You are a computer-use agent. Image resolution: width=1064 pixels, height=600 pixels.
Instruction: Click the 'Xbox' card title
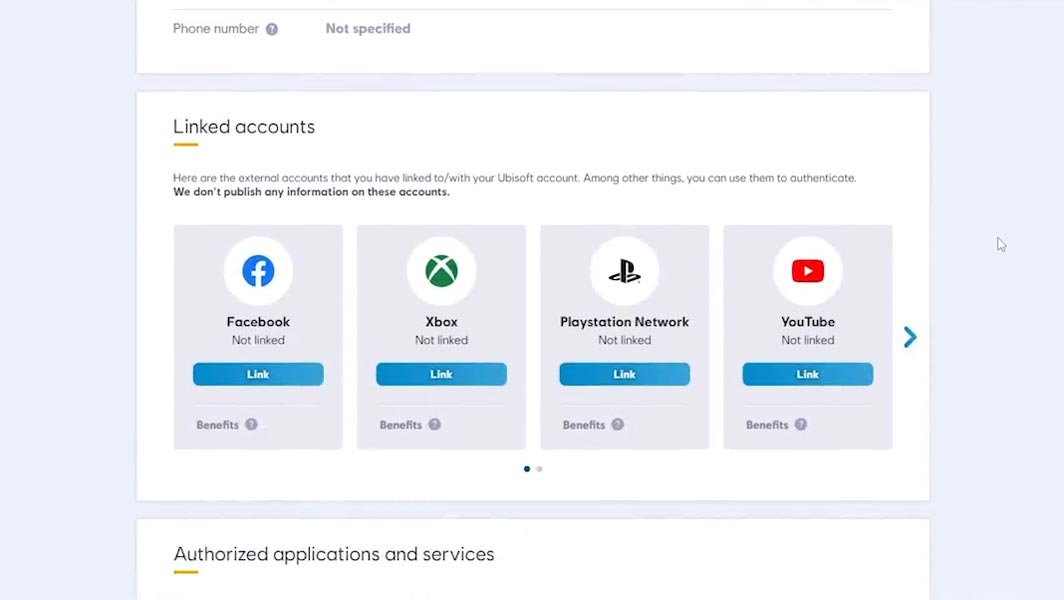pos(441,322)
